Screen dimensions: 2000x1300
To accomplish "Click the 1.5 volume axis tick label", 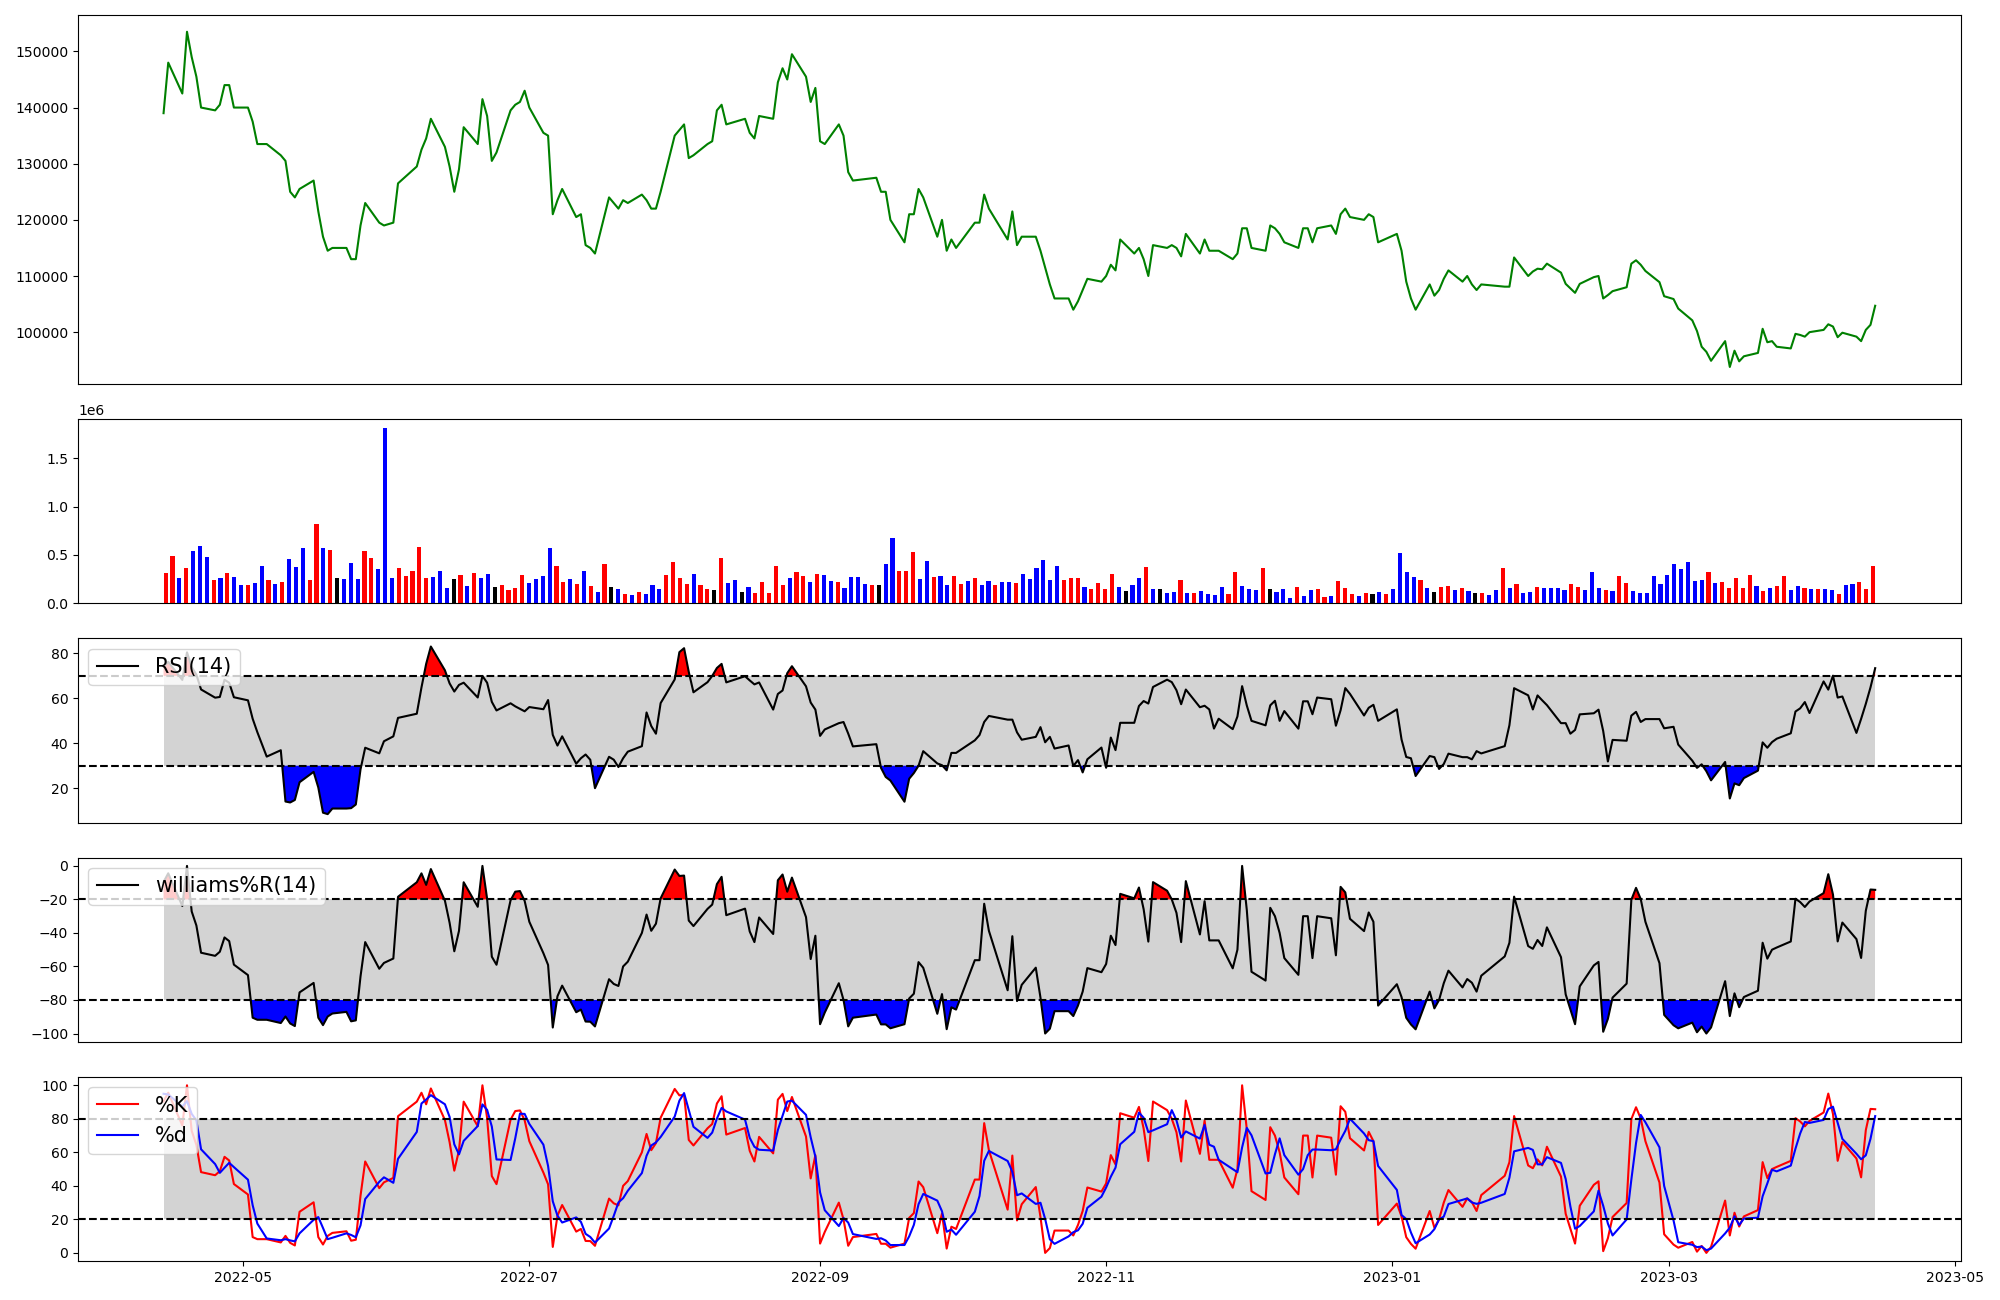I will (x=58, y=459).
